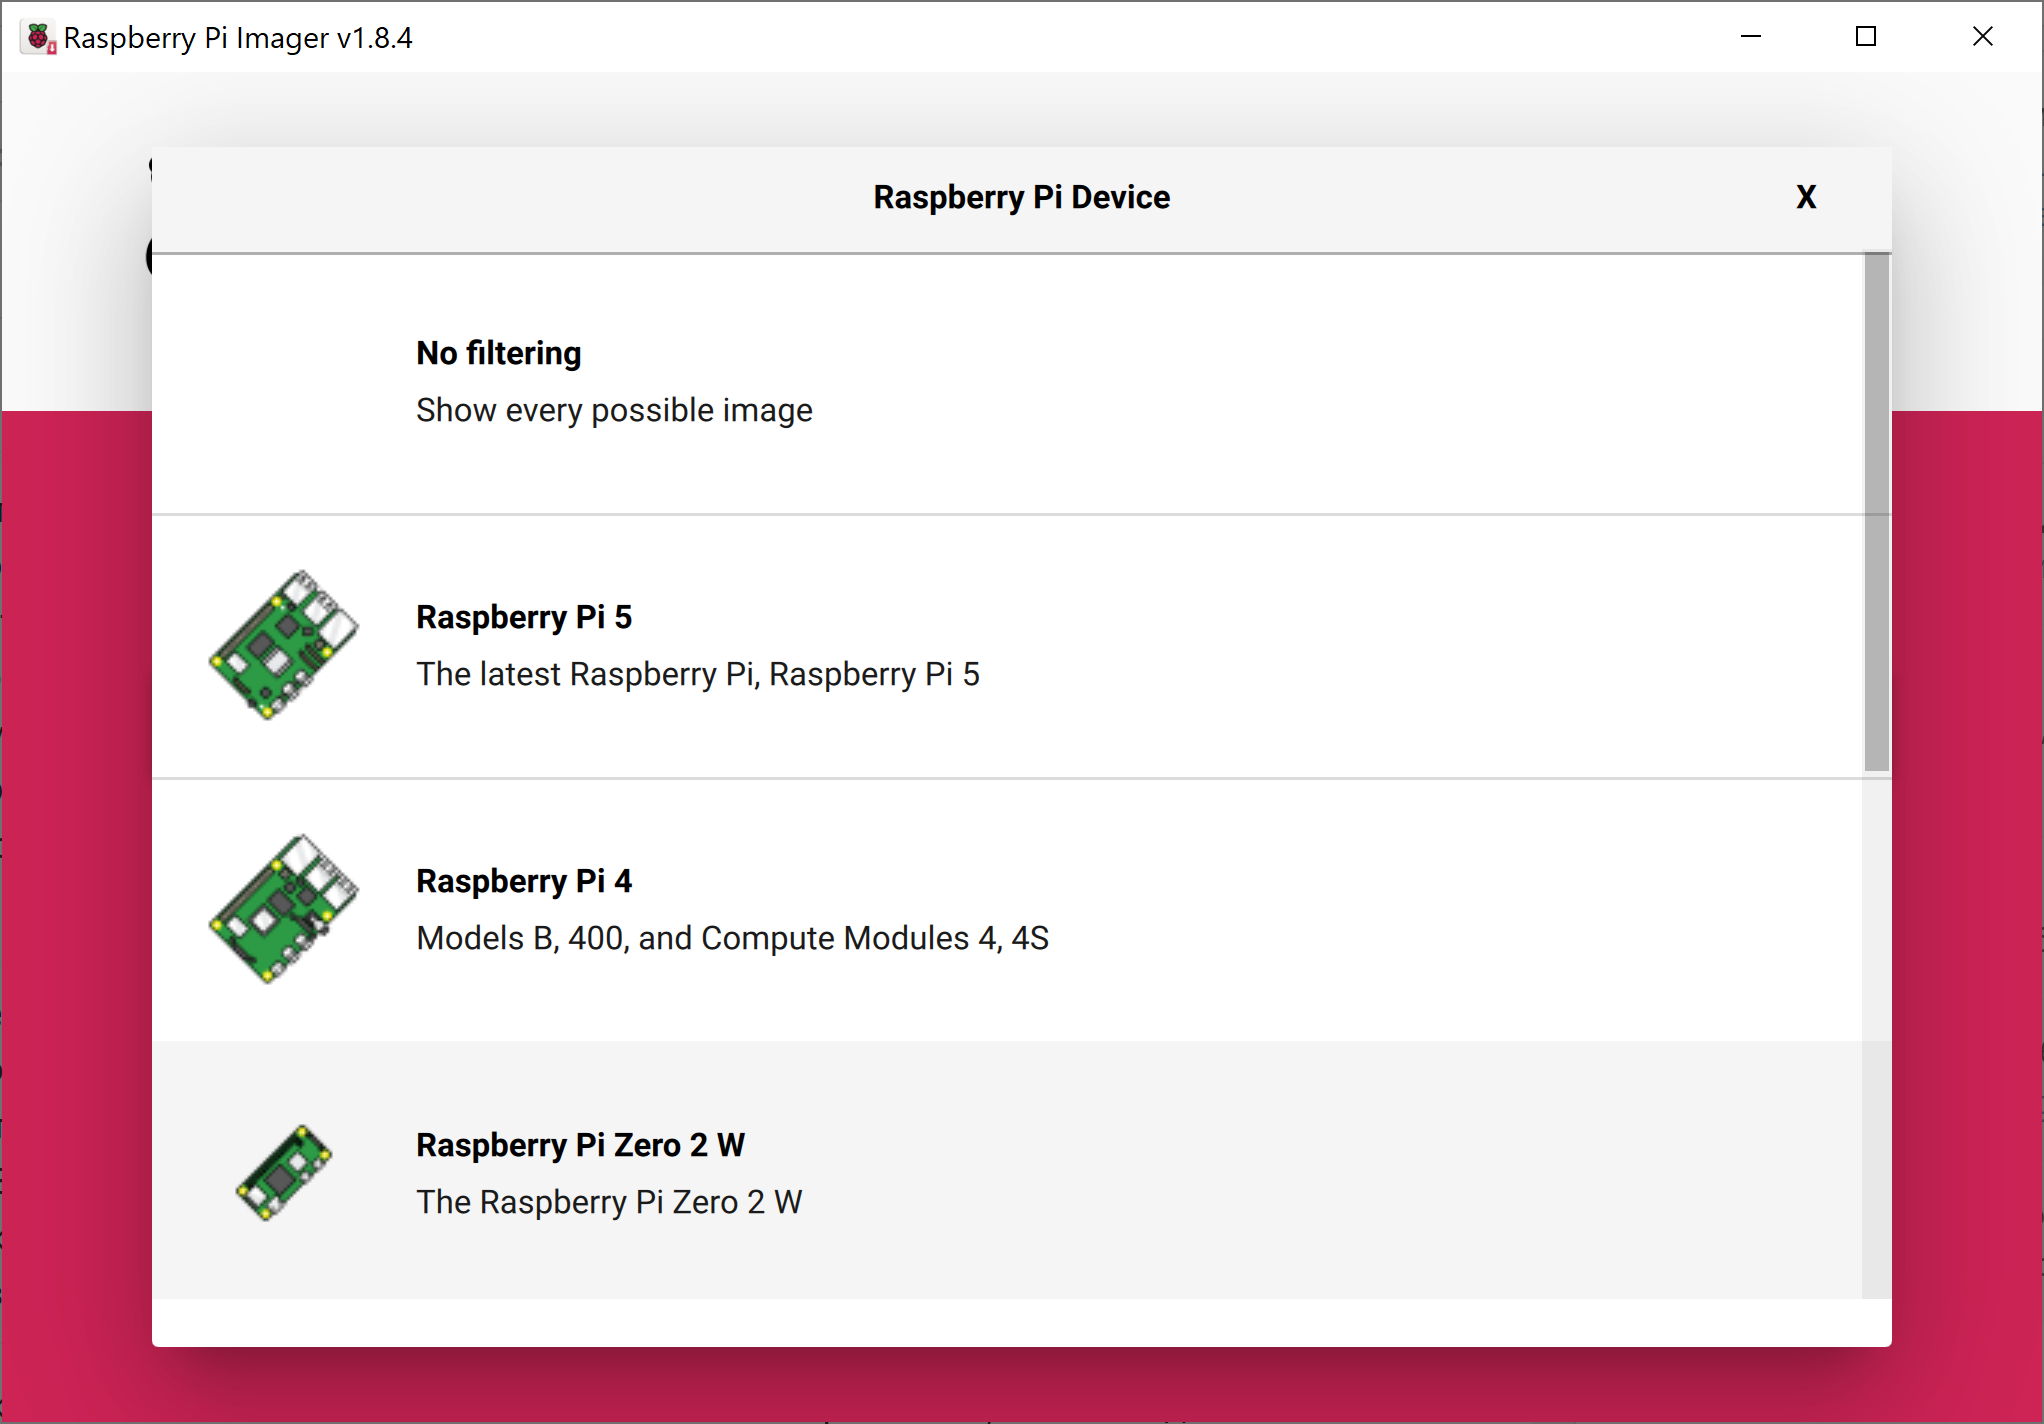Select the No filtering option

pyautogui.click(x=498, y=353)
